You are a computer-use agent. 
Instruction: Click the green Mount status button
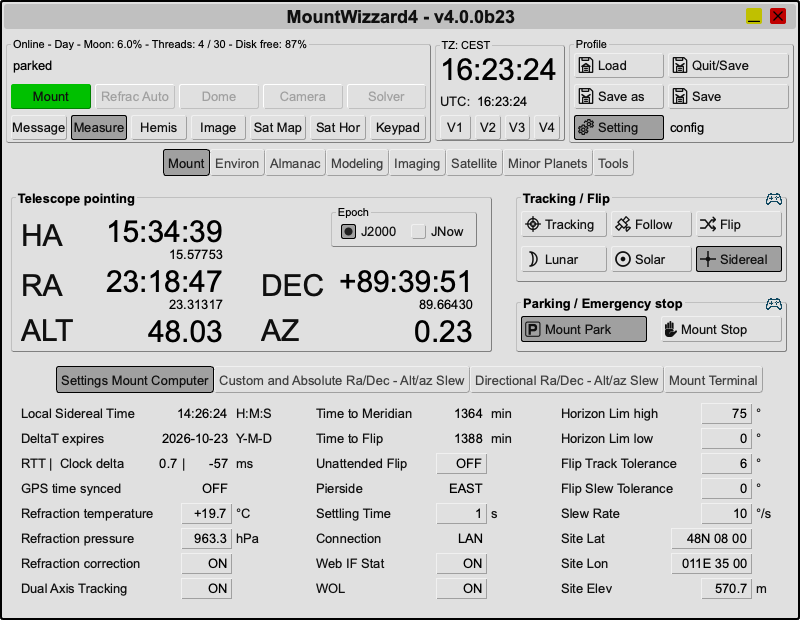tap(51, 96)
